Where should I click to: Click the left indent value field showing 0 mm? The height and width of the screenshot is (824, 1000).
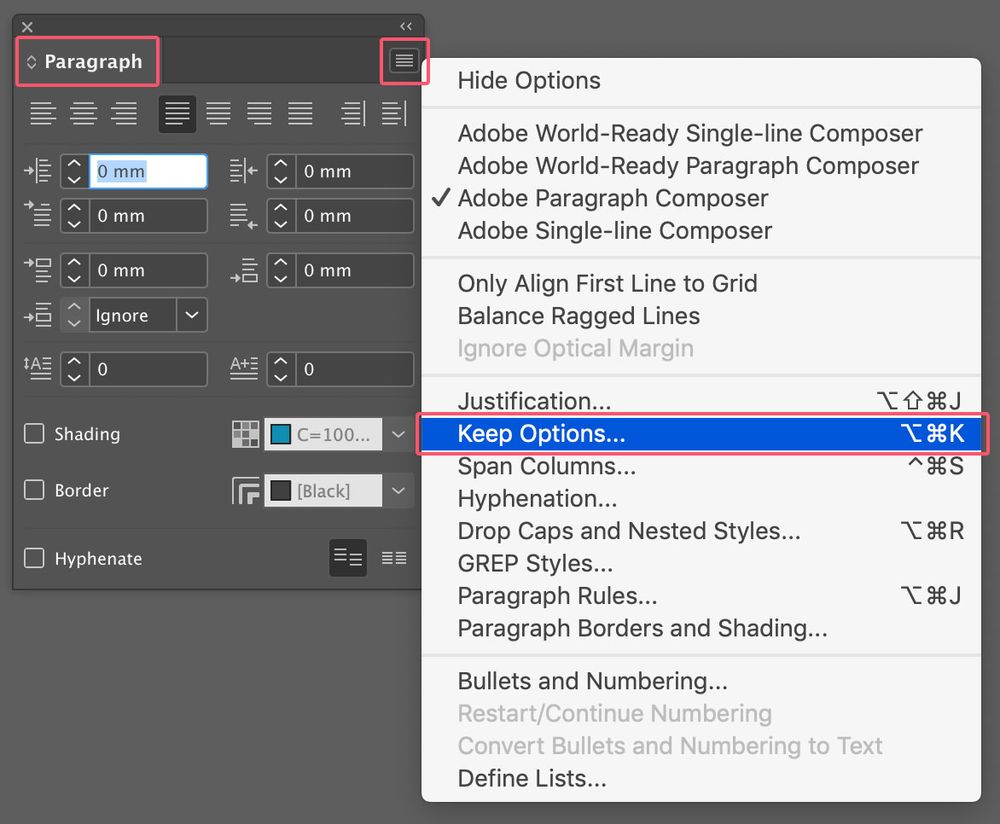pyautogui.click(x=148, y=171)
